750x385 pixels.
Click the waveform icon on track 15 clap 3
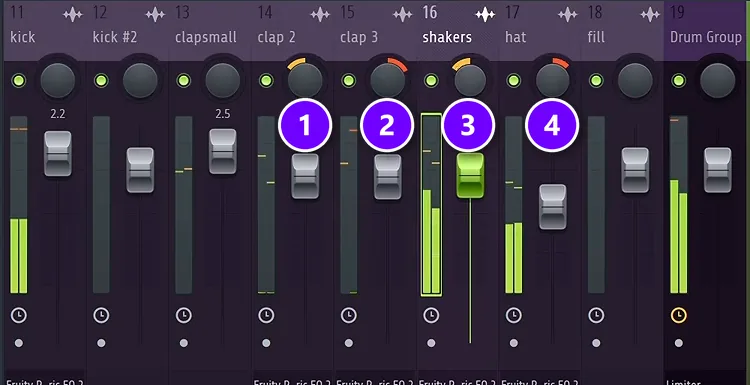(403, 14)
